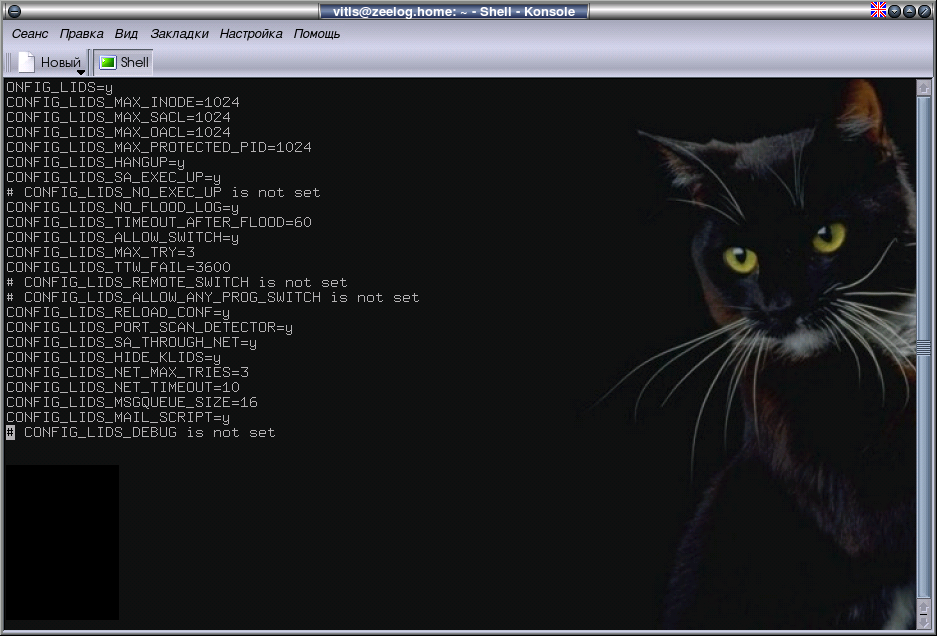937x636 pixels.
Task: Click line CONFIG_LIDS_REMOTE_SWITCH is not set
Action: coord(176,282)
